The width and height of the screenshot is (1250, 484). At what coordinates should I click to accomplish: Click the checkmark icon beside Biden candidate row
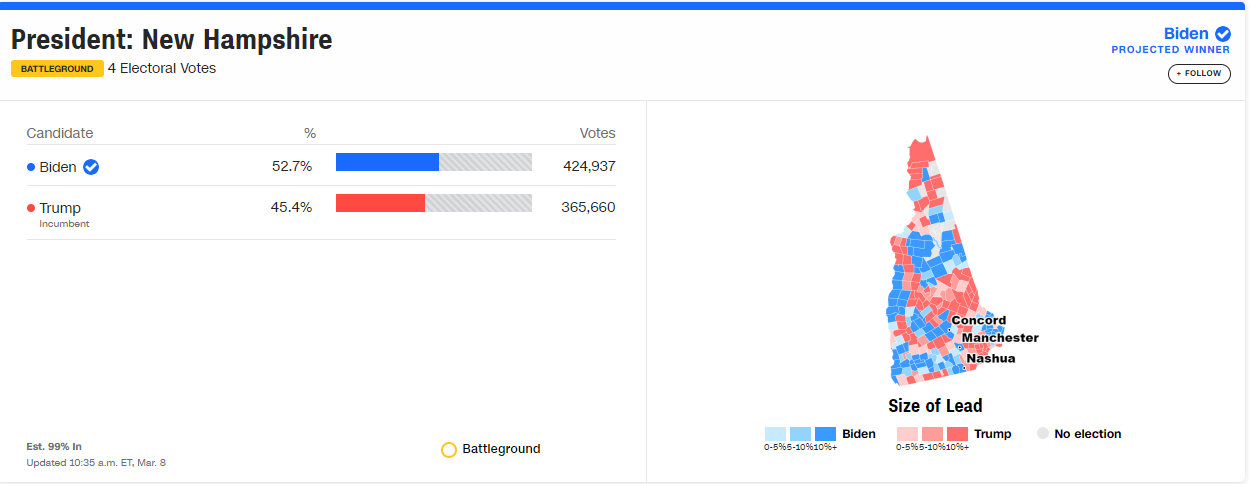point(91,167)
